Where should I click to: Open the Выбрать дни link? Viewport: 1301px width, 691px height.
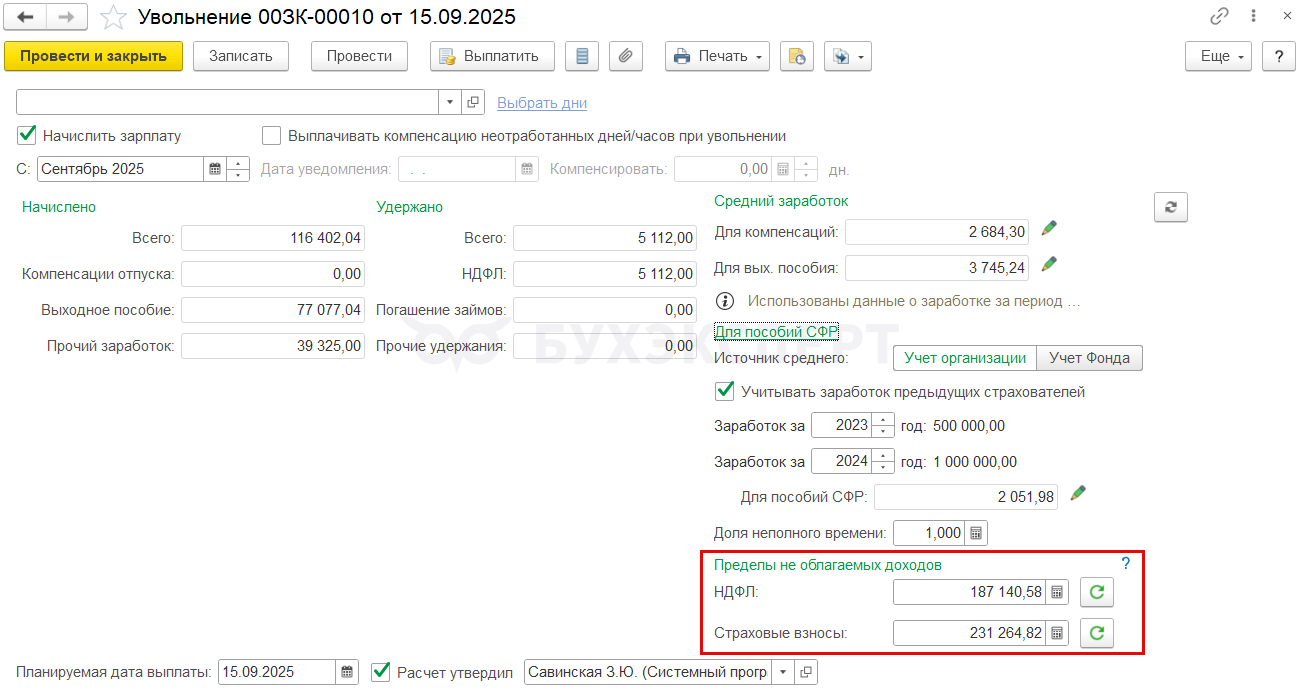pos(542,103)
